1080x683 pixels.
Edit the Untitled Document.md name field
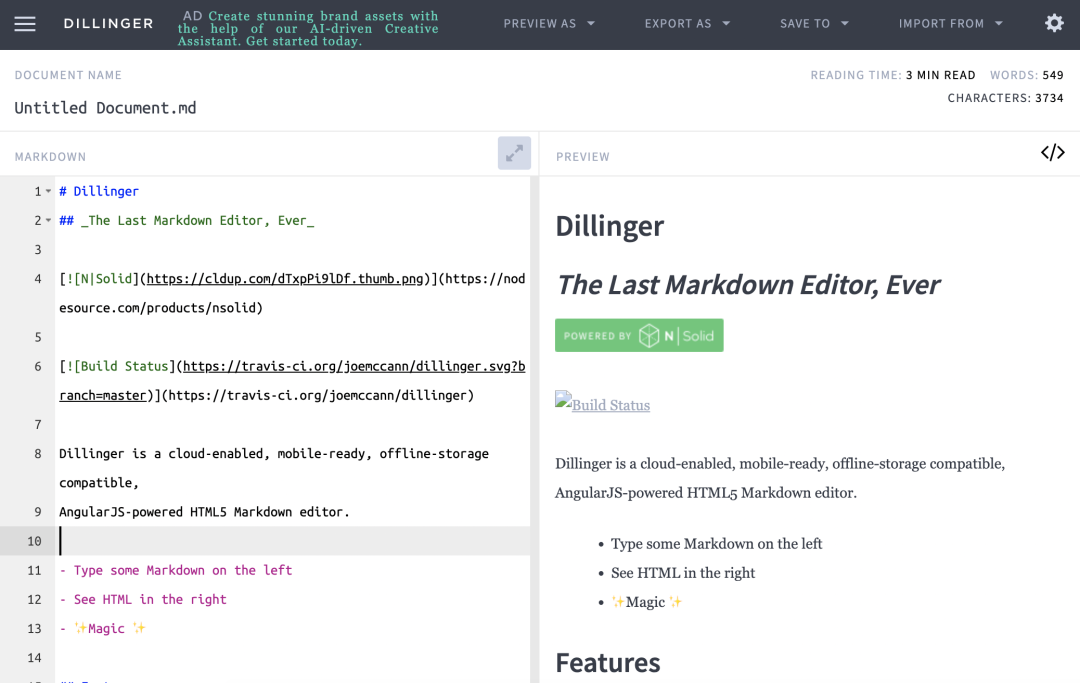[x=105, y=108]
